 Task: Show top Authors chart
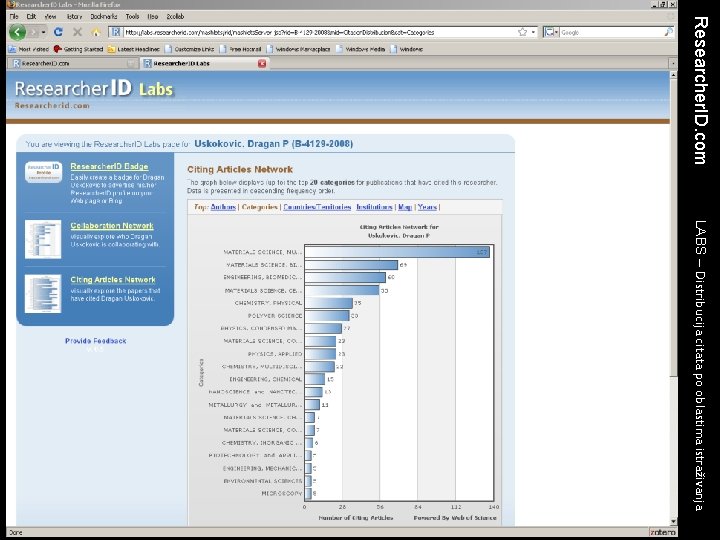coord(223,207)
